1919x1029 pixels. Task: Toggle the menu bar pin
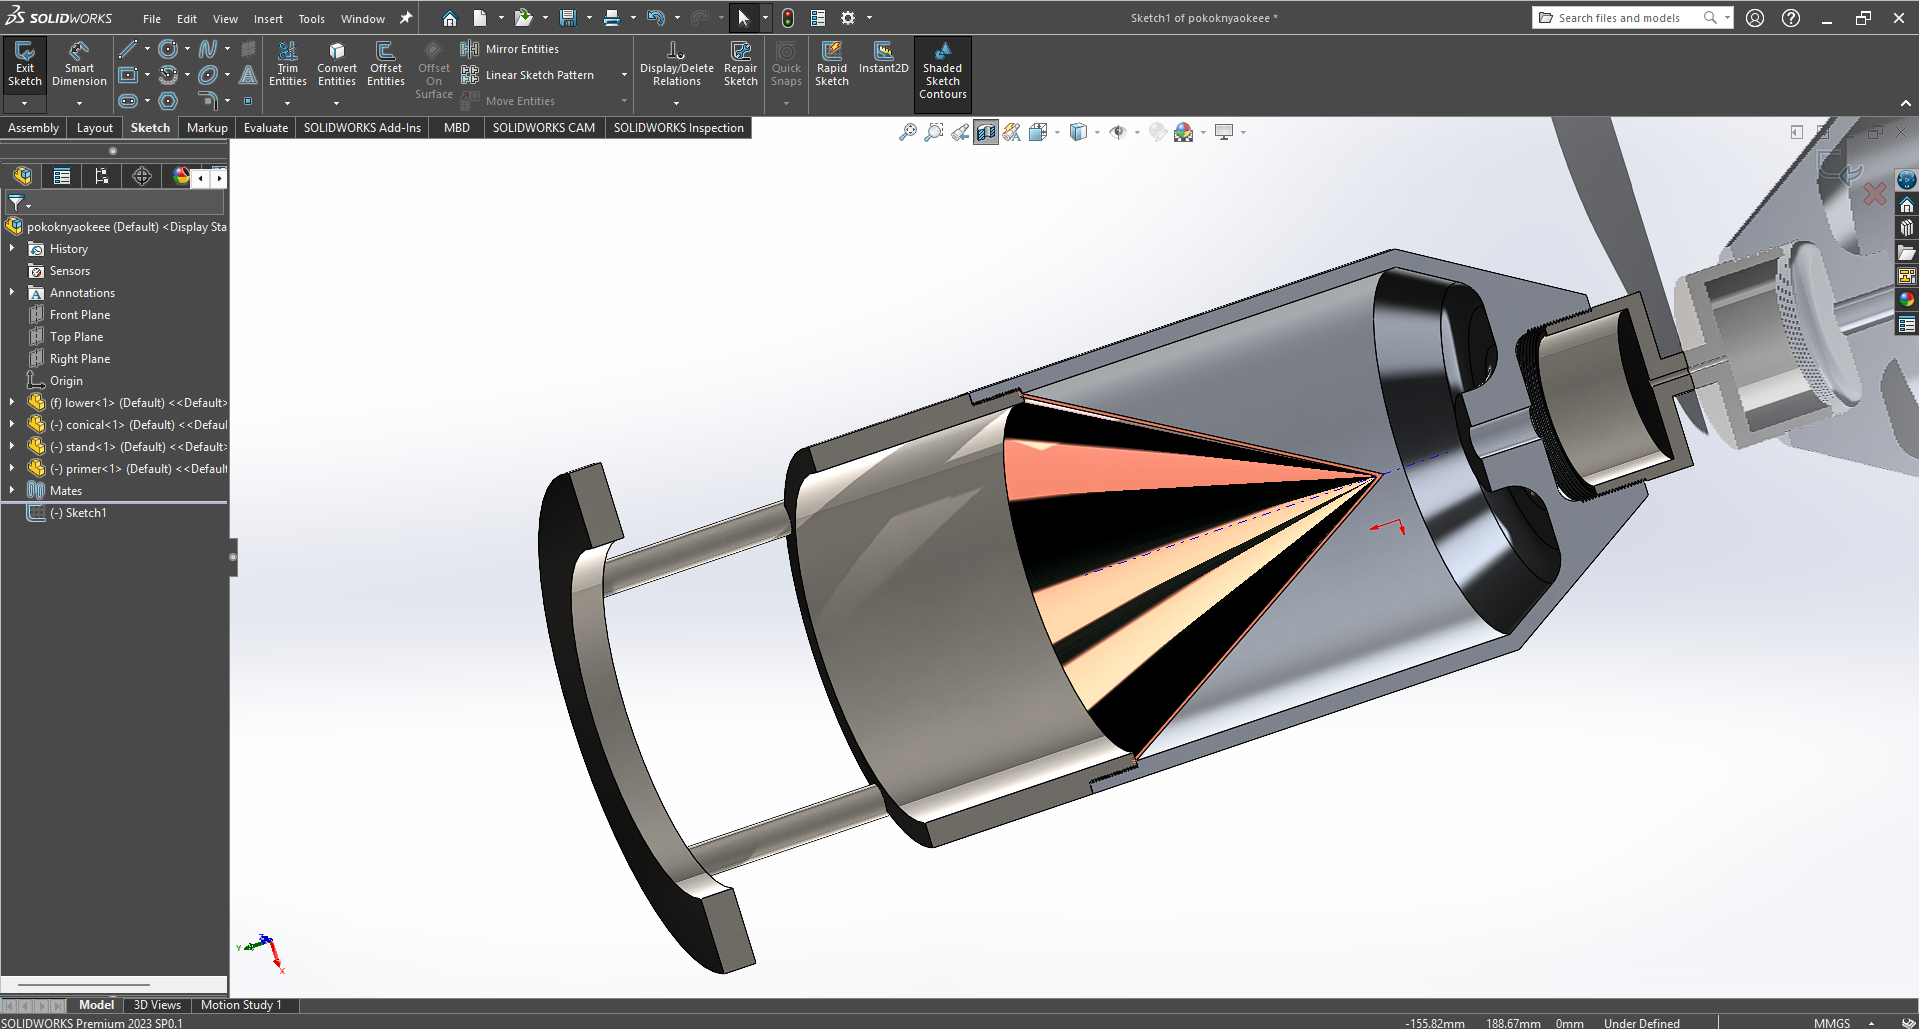click(406, 18)
